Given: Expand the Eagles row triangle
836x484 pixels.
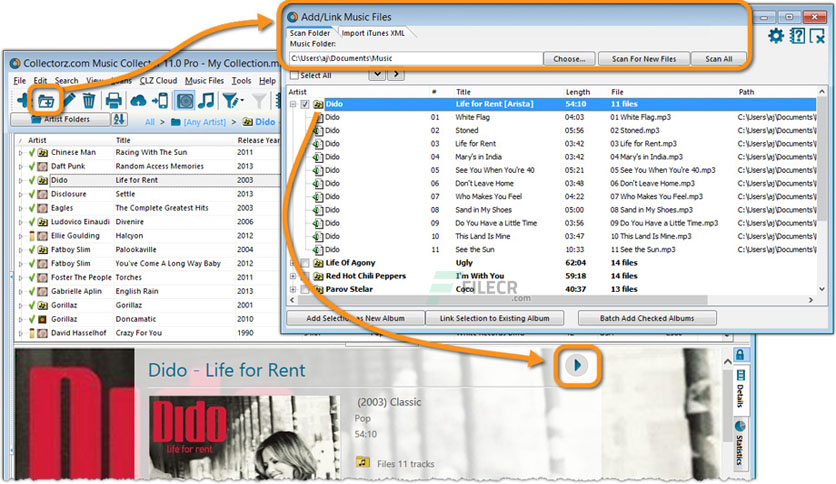Looking at the screenshot, I should [x=20, y=208].
